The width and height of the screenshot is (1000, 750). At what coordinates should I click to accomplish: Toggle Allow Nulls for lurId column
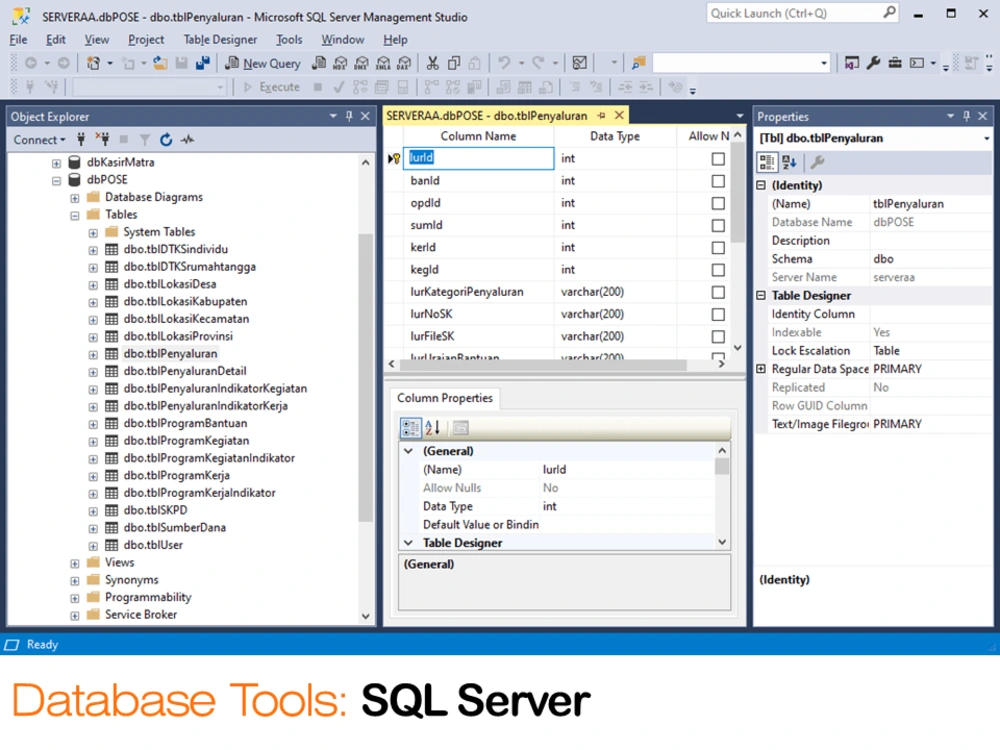pyautogui.click(x=718, y=159)
